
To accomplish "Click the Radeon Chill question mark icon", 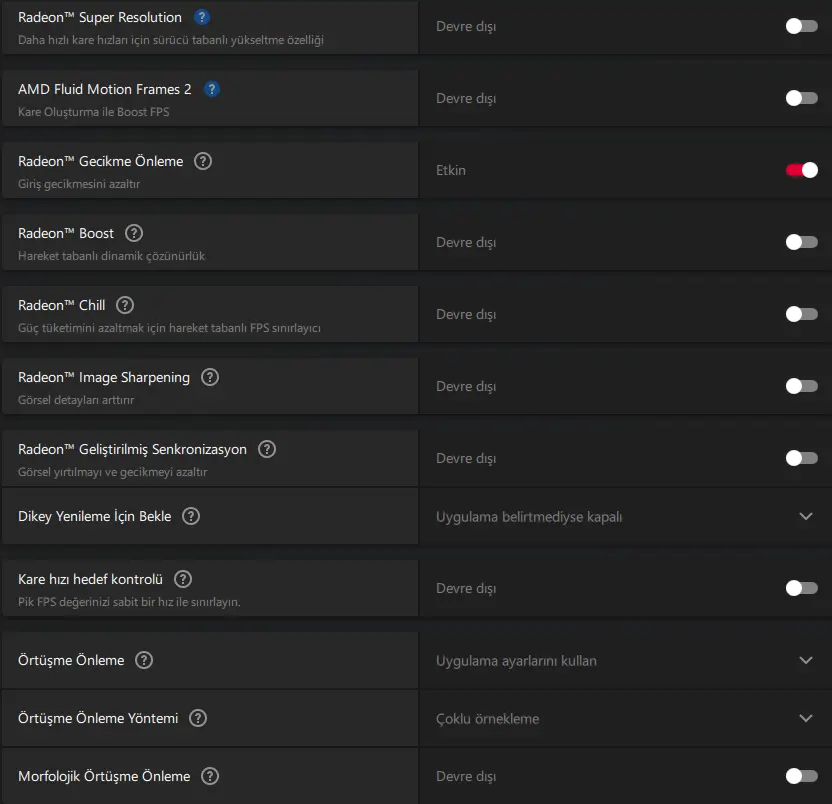I will pyautogui.click(x=125, y=306).
